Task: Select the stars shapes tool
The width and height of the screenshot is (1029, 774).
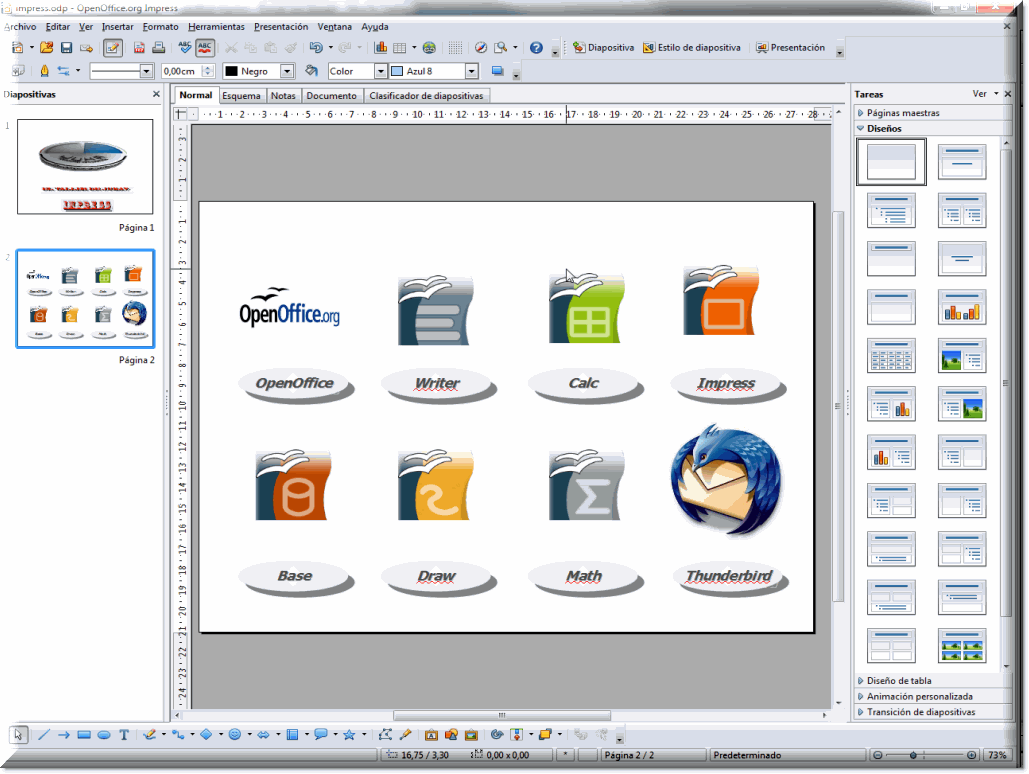Action: pyautogui.click(x=349, y=735)
